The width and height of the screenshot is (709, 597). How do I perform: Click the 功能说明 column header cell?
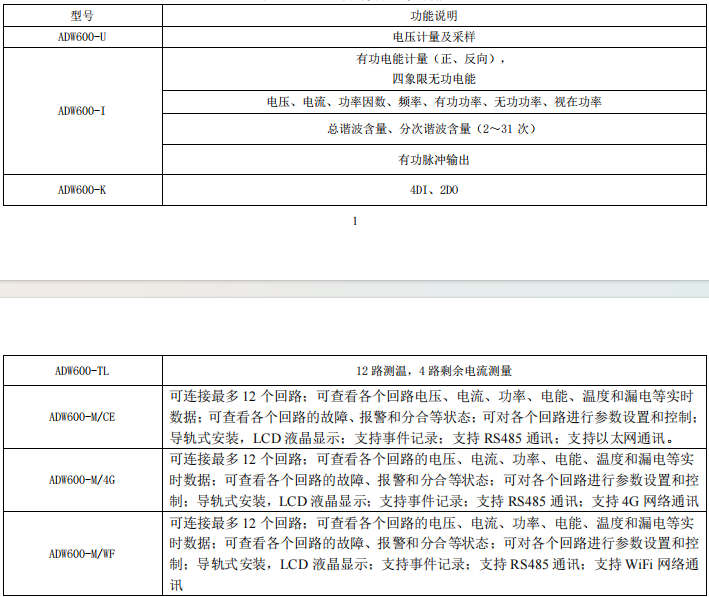[x=434, y=16]
